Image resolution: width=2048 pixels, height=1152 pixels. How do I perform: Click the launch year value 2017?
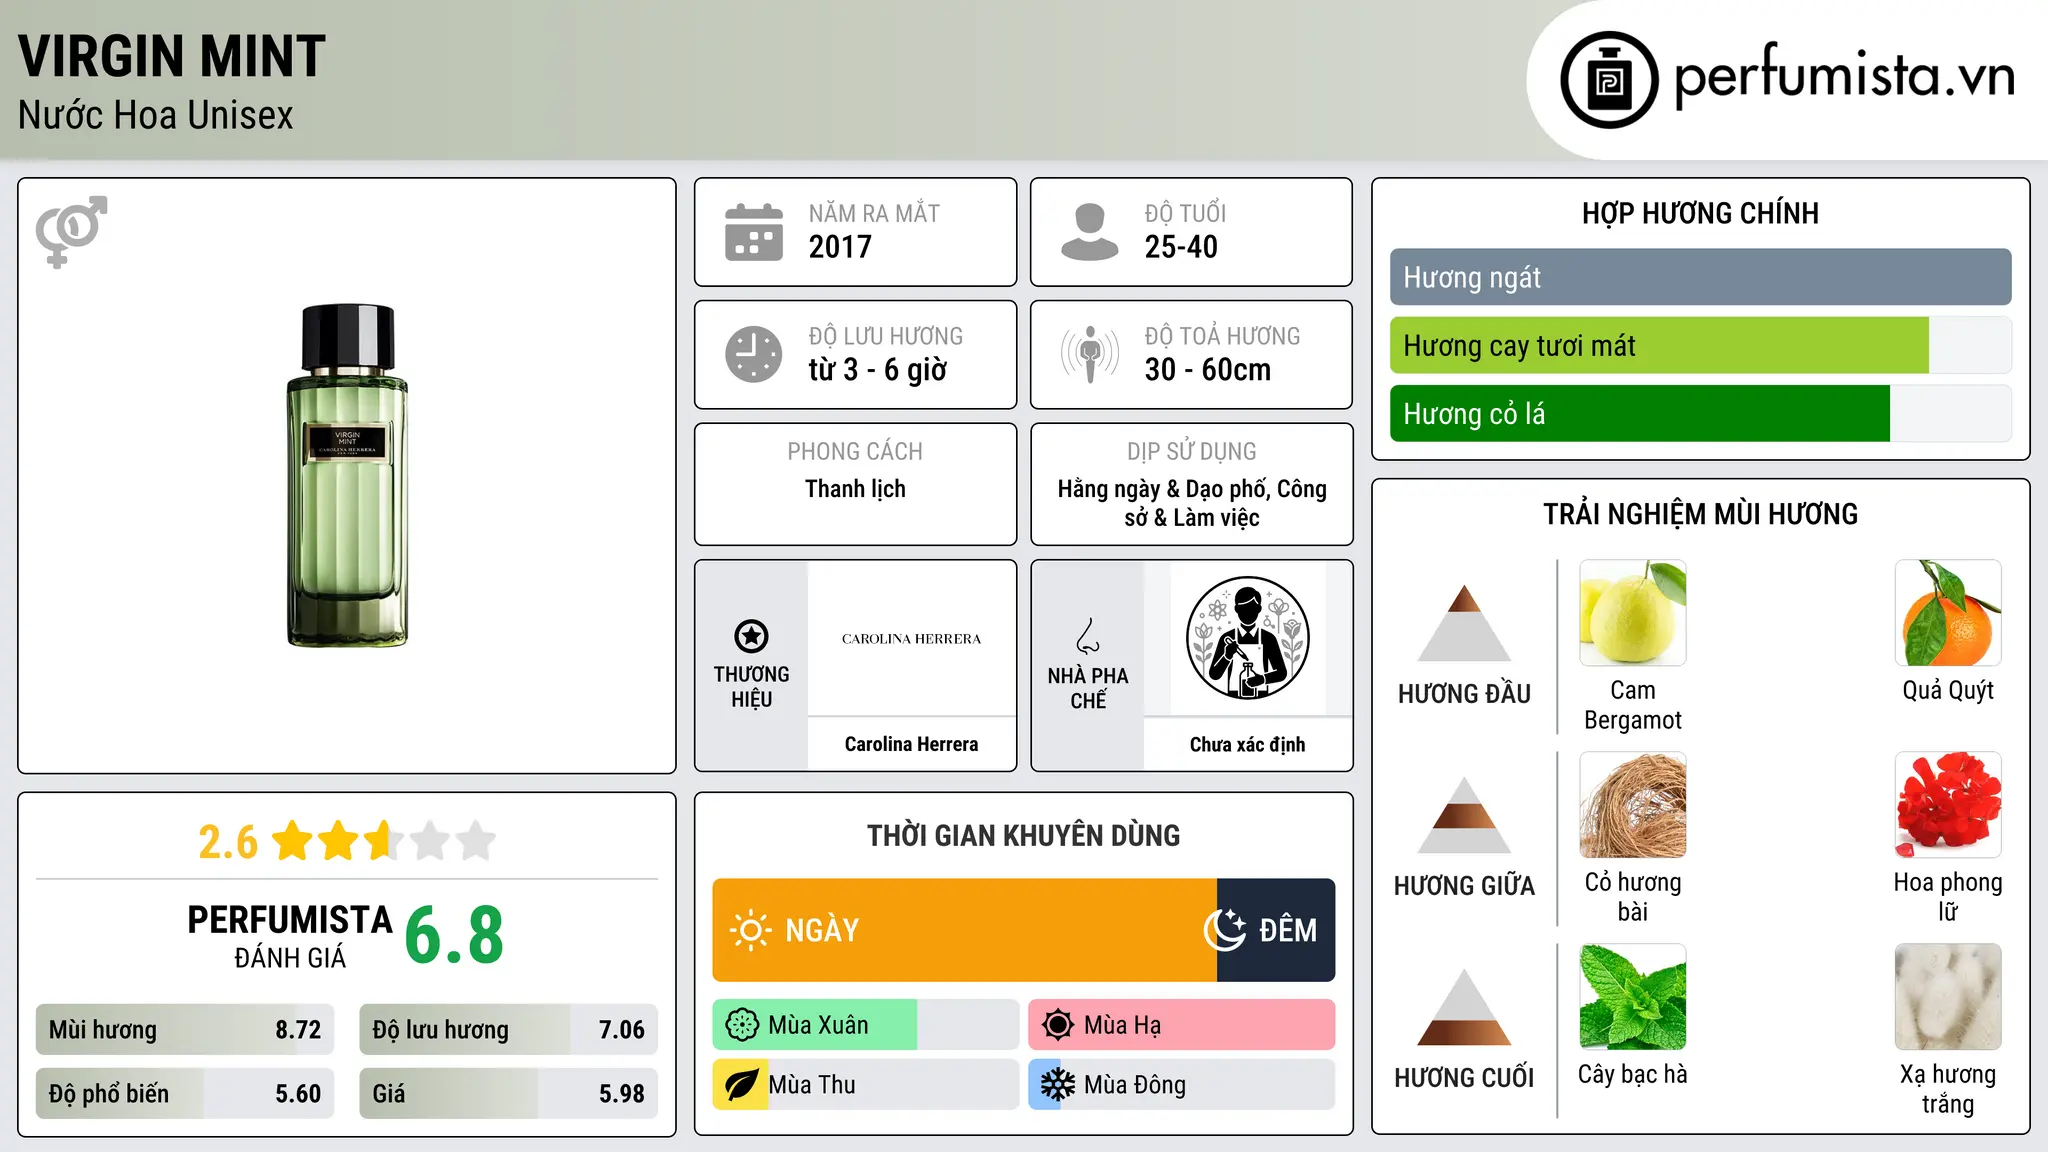[840, 247]
